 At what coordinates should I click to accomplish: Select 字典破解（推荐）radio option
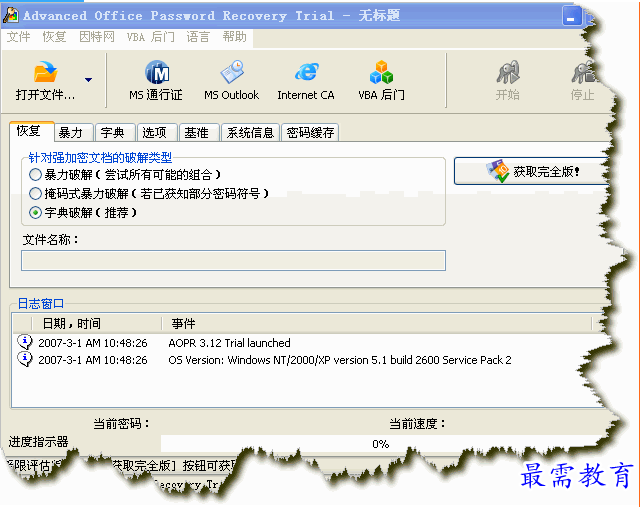click(35, 213)
